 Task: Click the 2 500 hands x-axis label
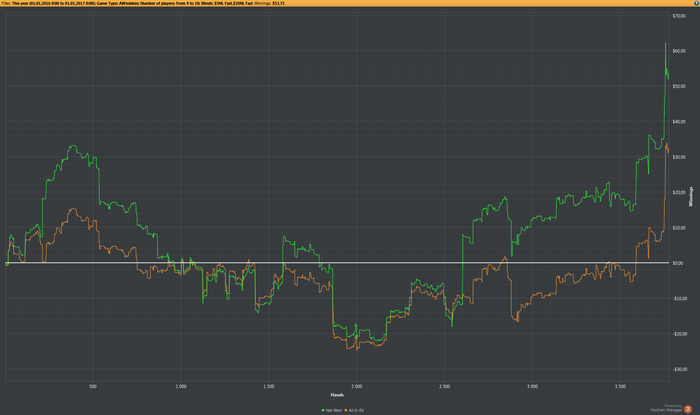click(444, 386)
